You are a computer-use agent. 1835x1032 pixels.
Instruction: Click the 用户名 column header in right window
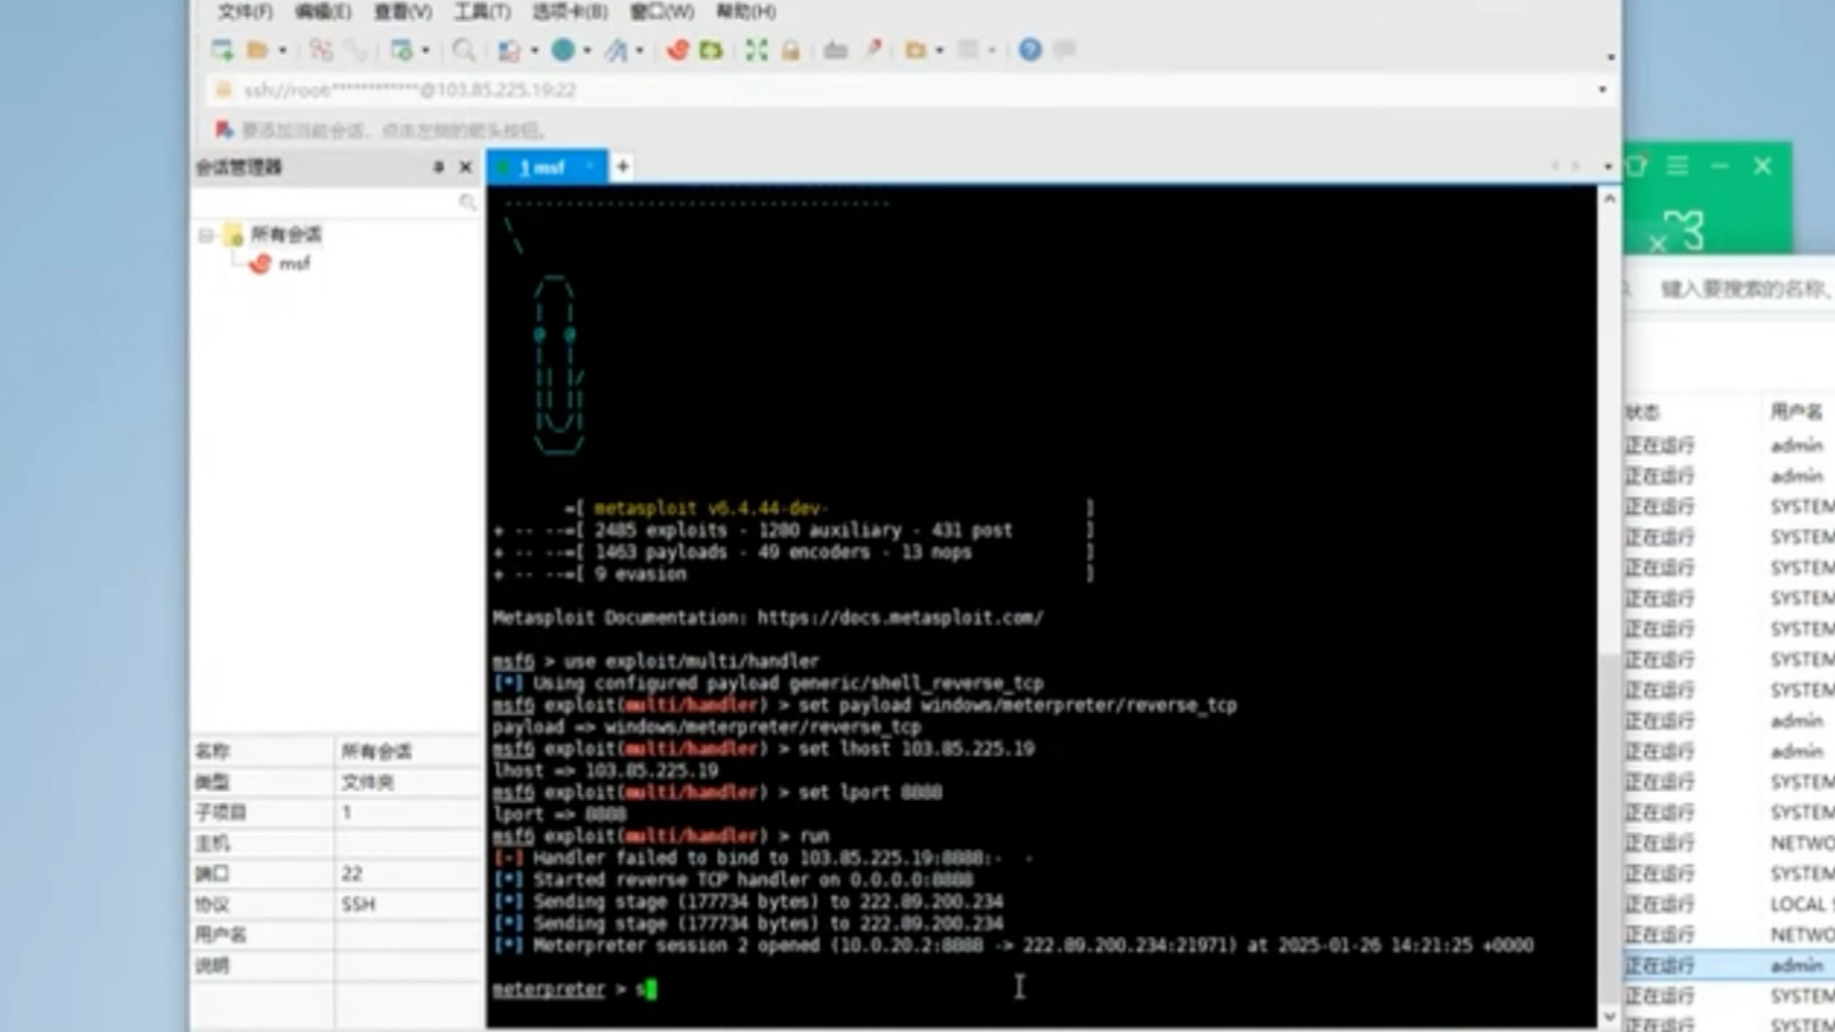(1796, 411)
